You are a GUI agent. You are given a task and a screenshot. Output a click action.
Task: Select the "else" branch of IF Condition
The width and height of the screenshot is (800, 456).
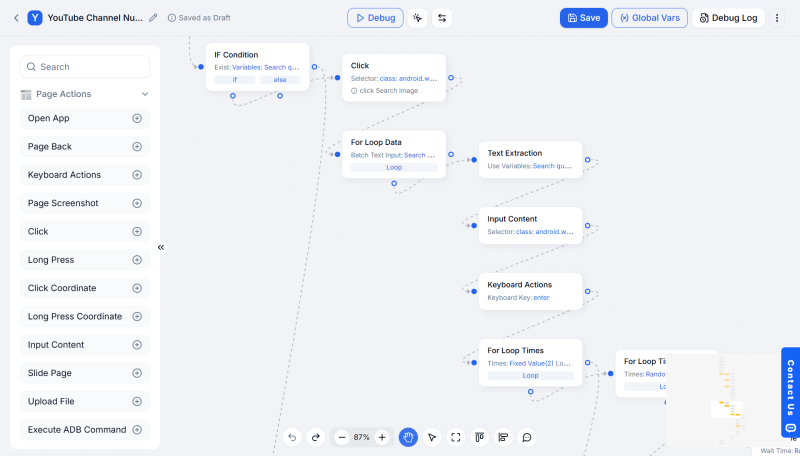coord(280,80)
